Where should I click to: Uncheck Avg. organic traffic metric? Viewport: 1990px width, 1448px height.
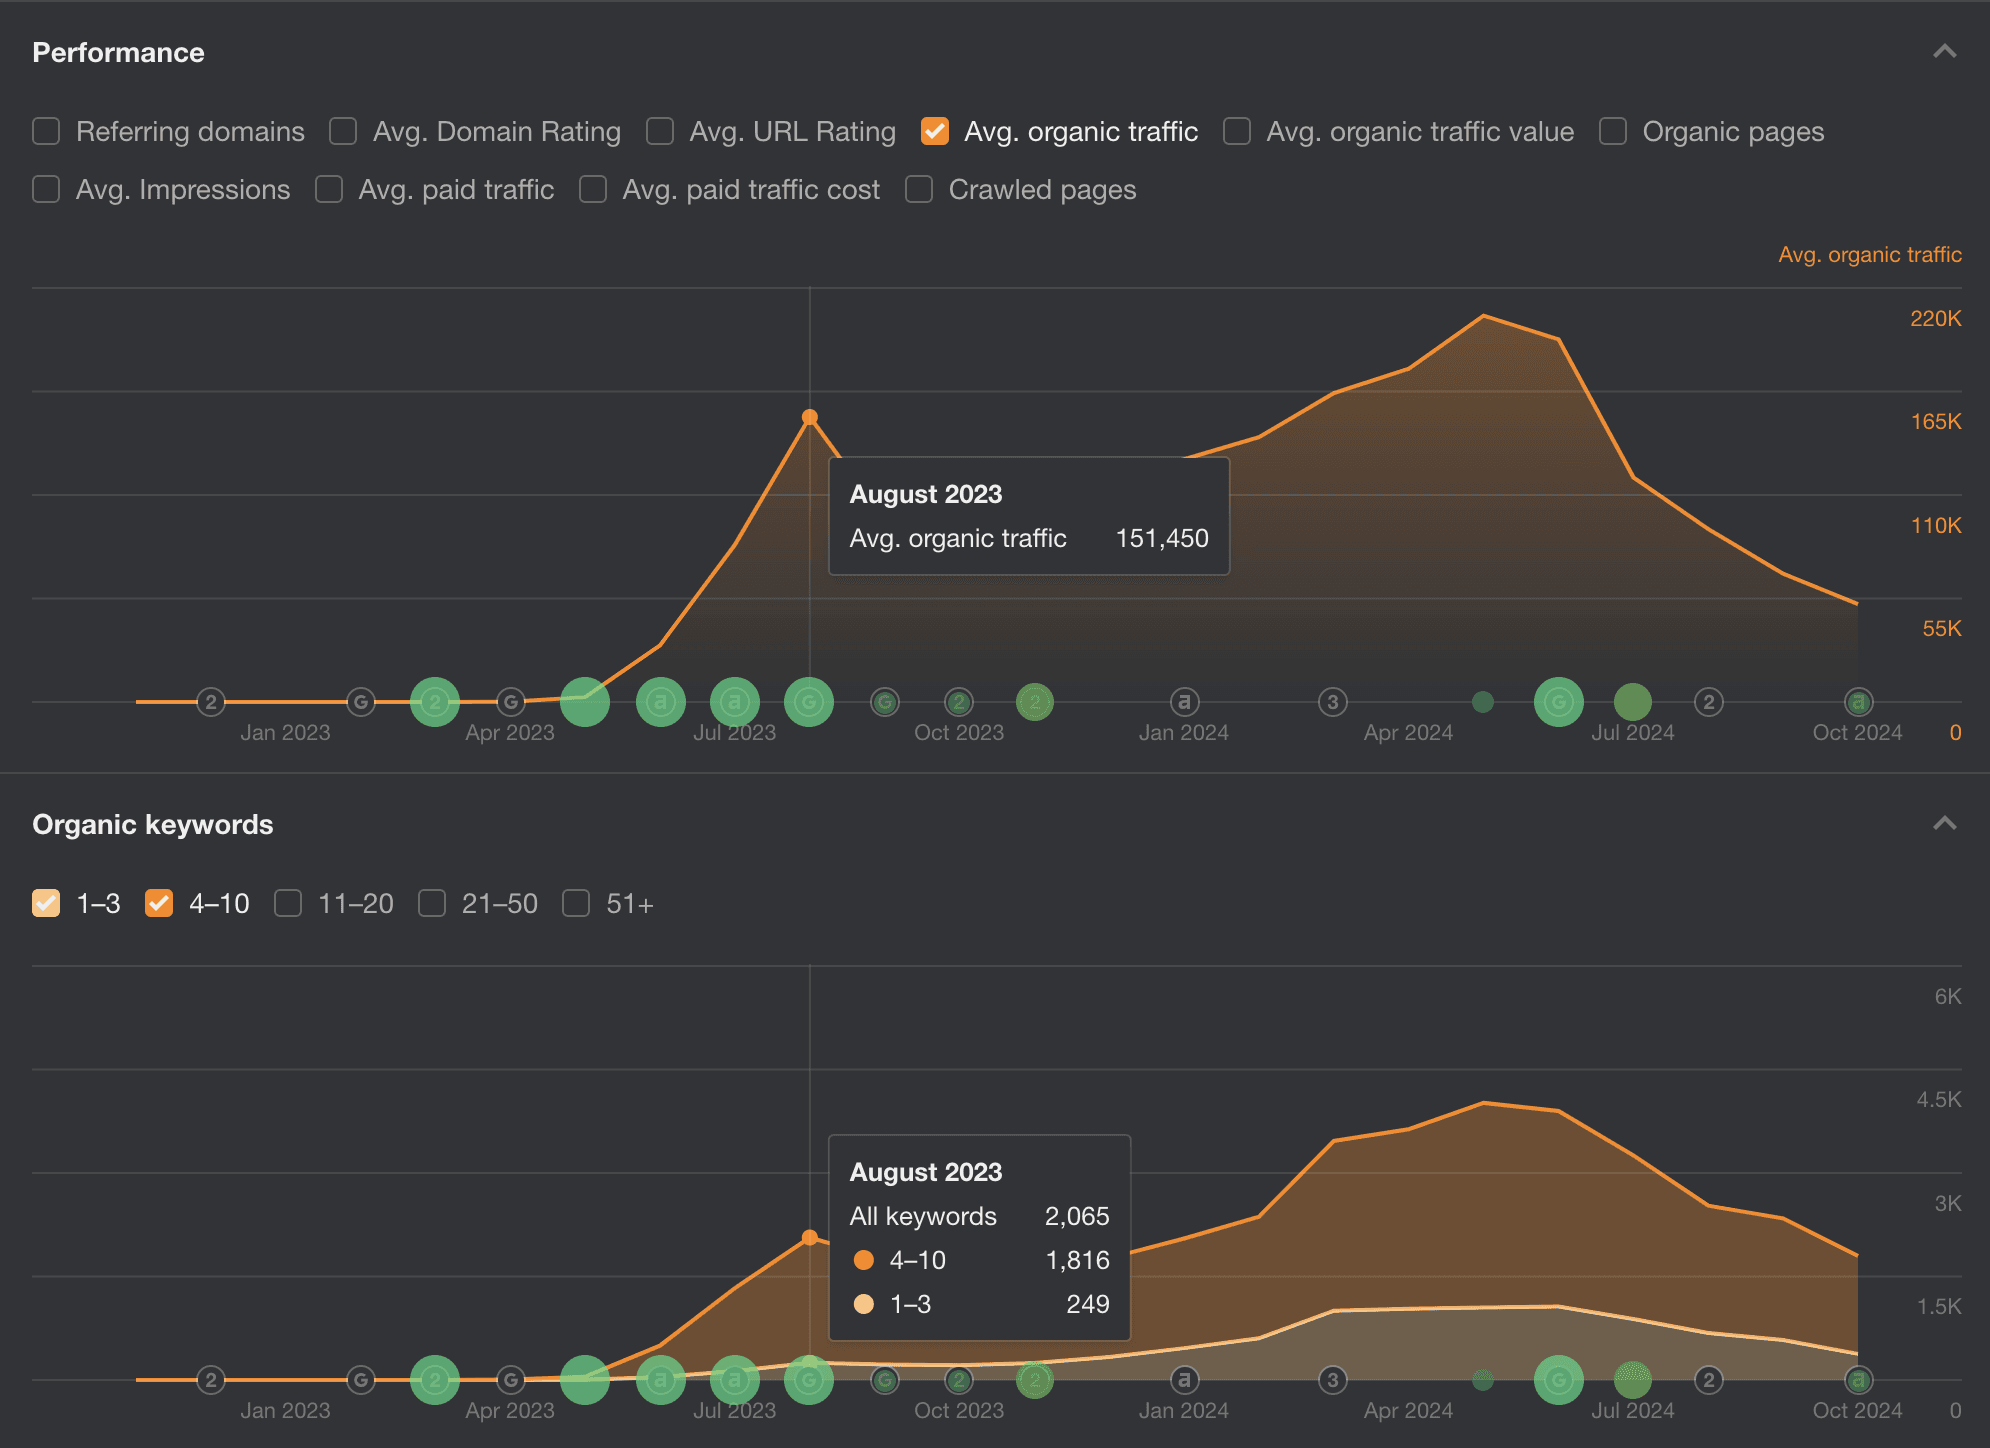point(934,131)
